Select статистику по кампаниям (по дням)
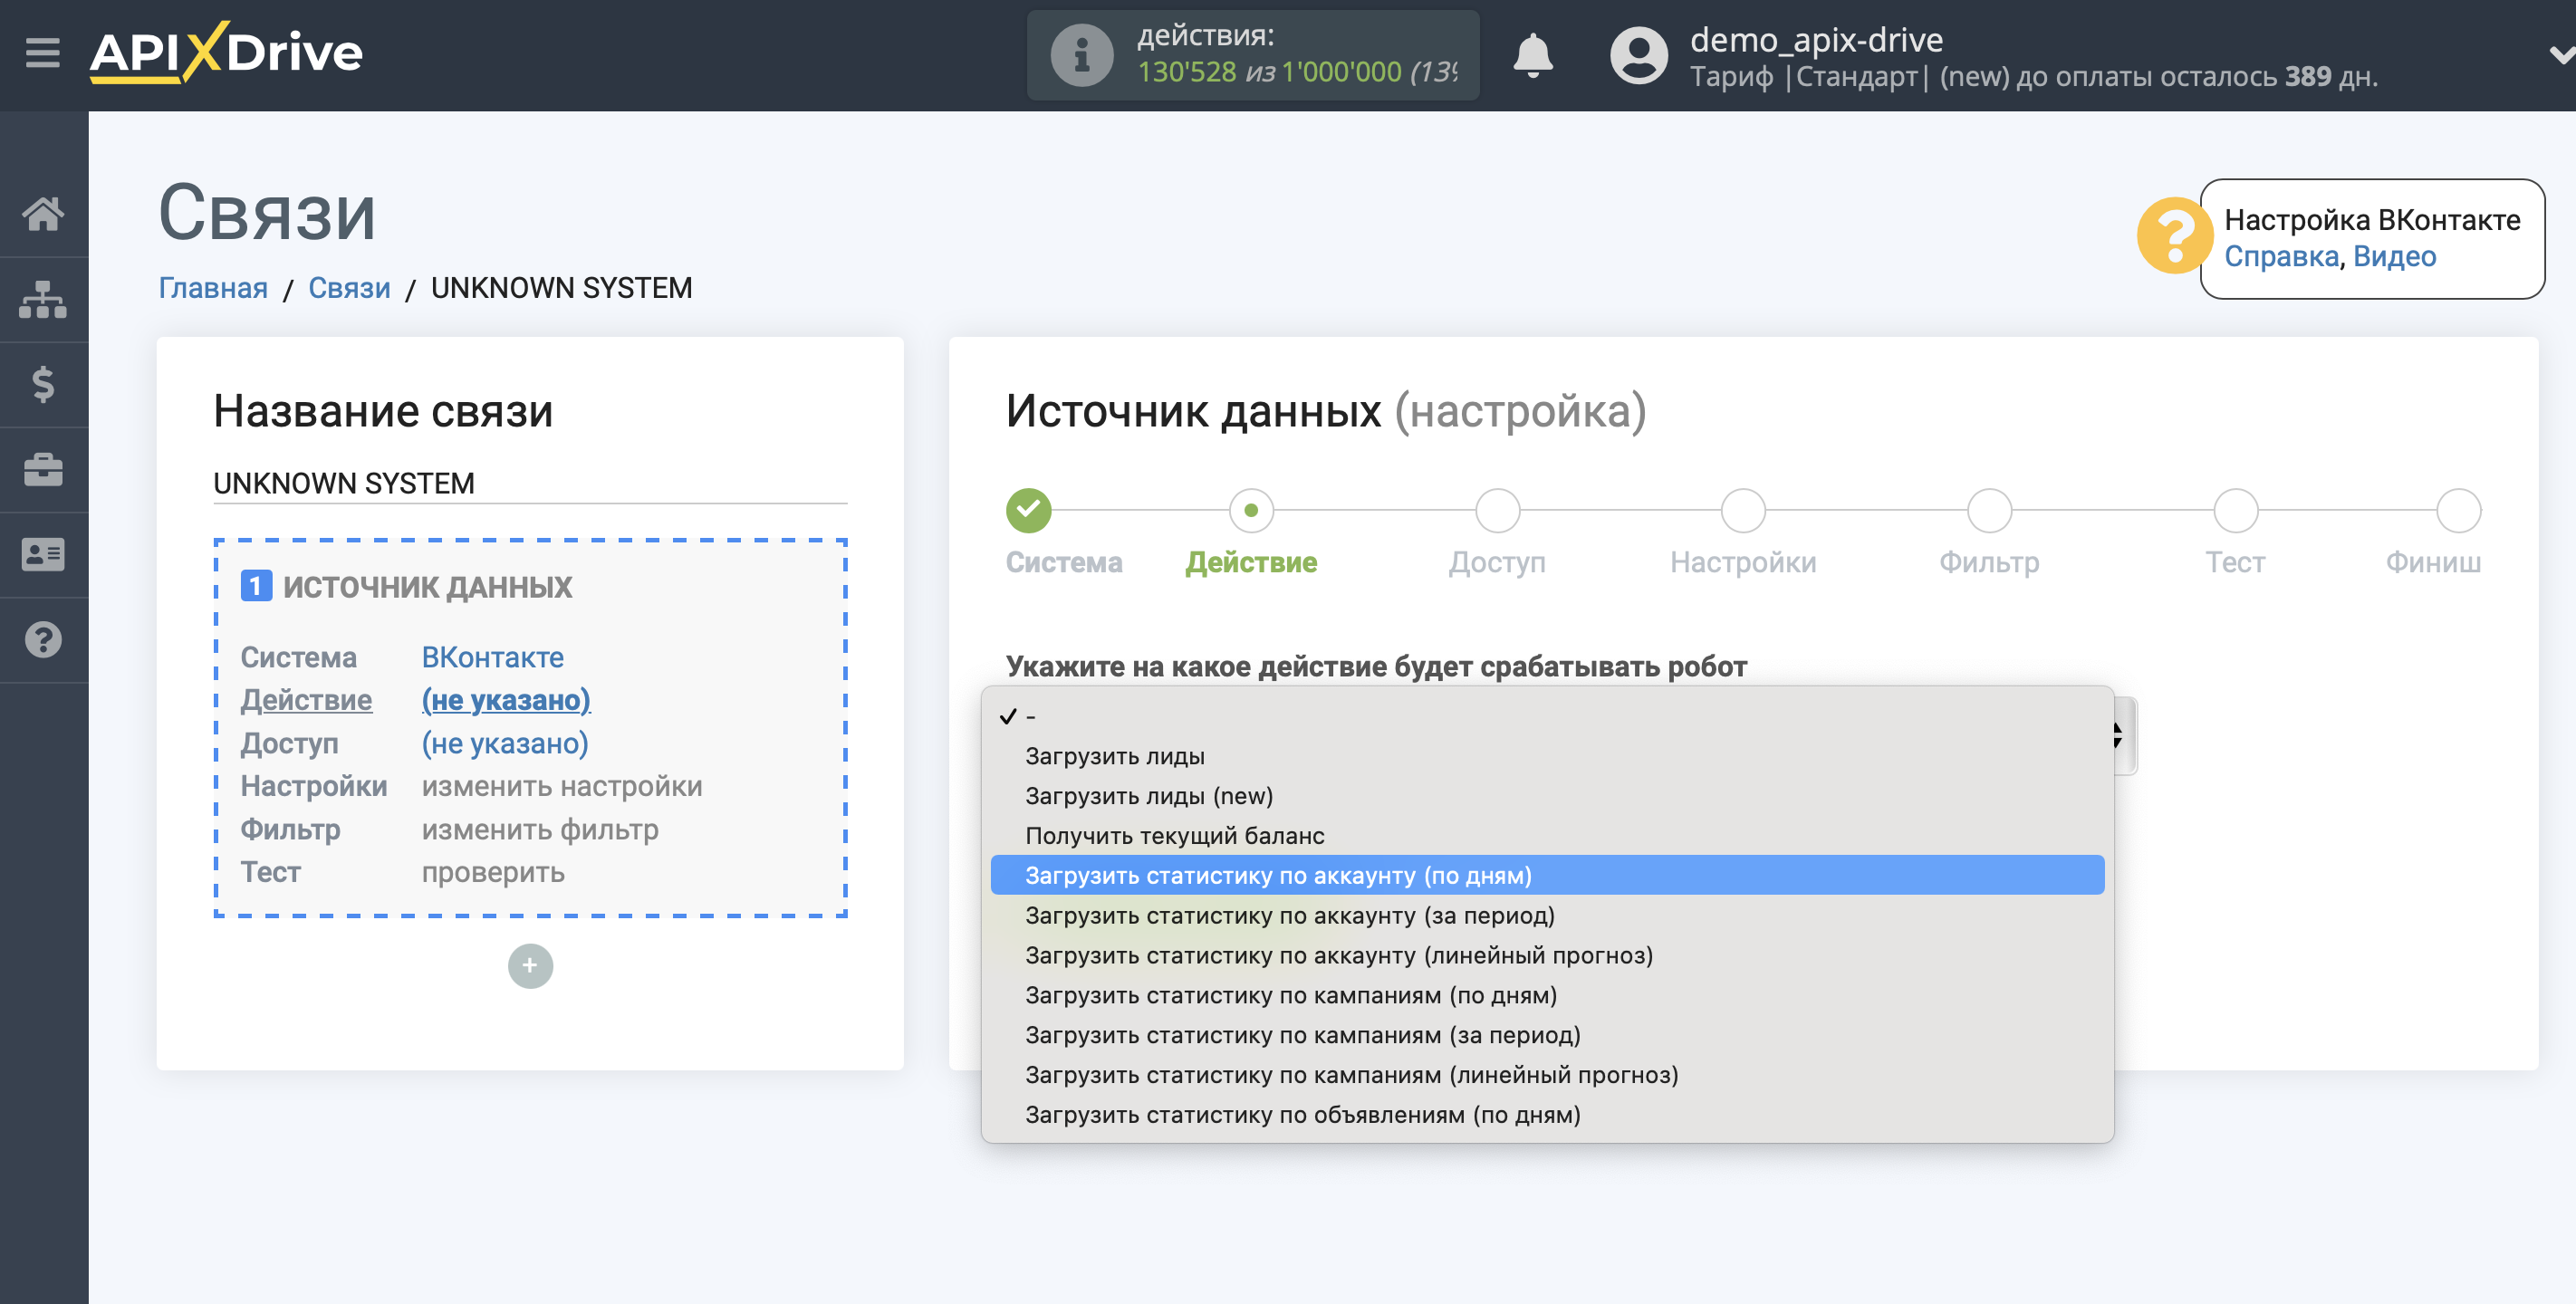Viewport: 2576px width, 1304px height. click(1547, 995)
